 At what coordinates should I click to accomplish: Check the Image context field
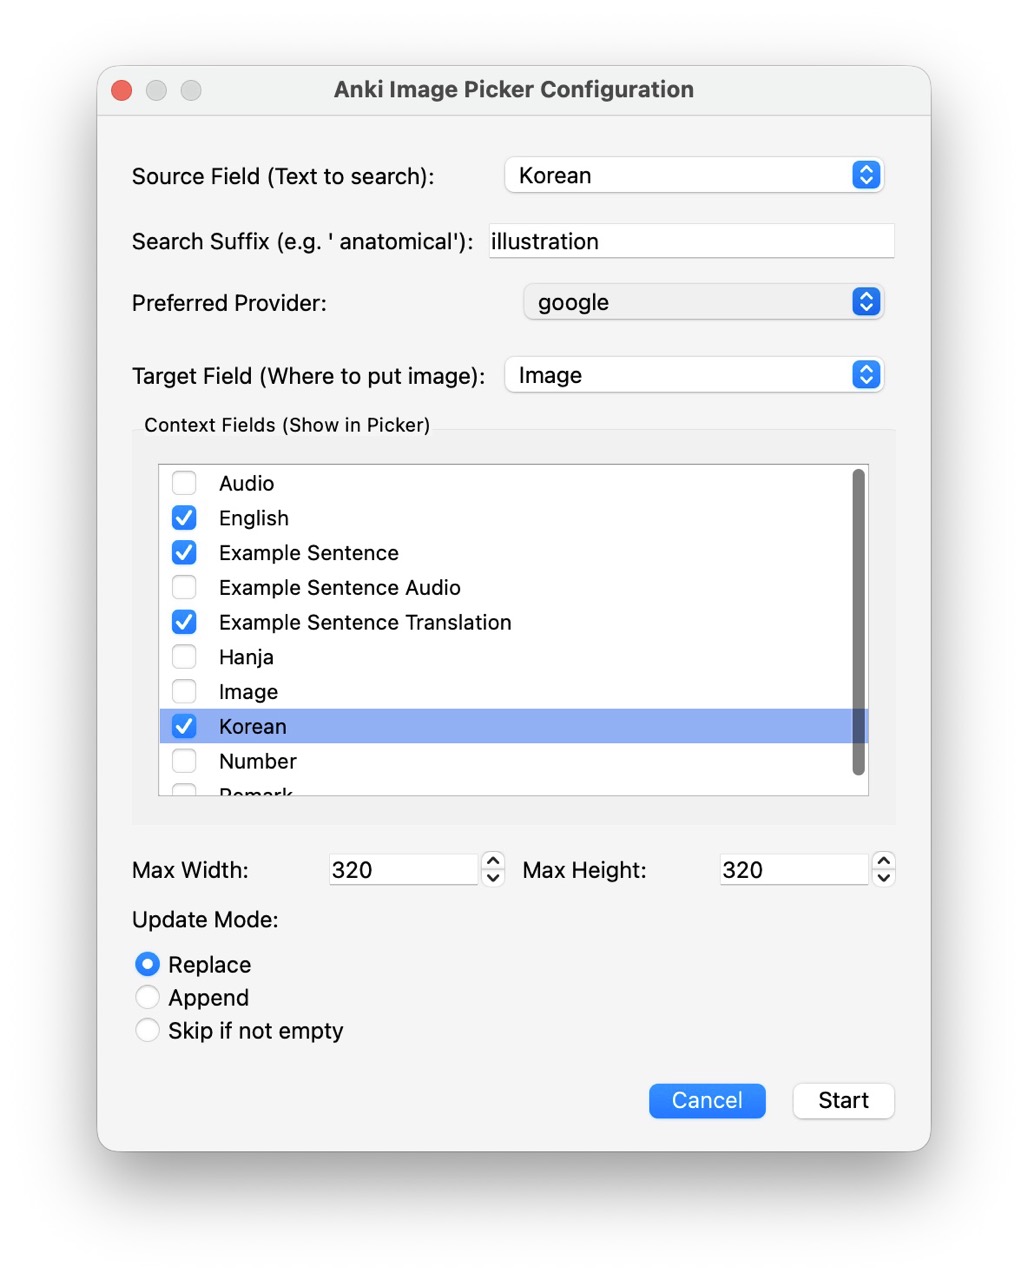pos(184,691)
